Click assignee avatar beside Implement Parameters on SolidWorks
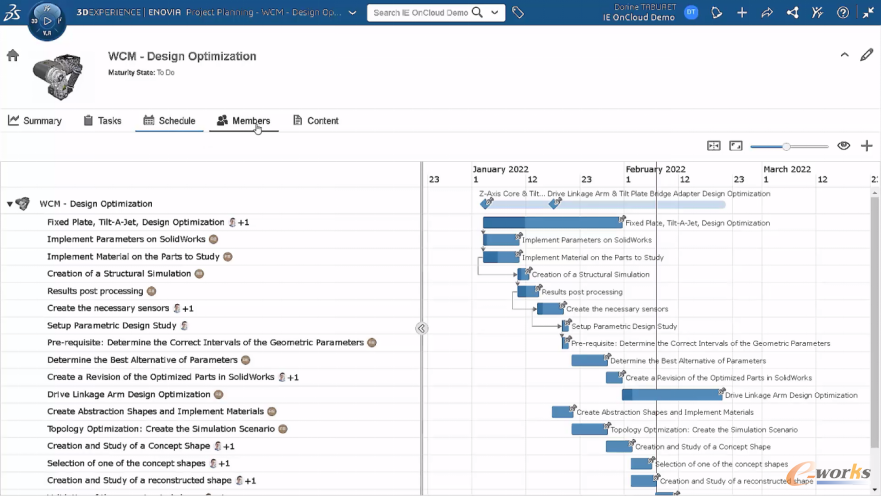This screenshot has height=496, width=881. coord(214,239)
